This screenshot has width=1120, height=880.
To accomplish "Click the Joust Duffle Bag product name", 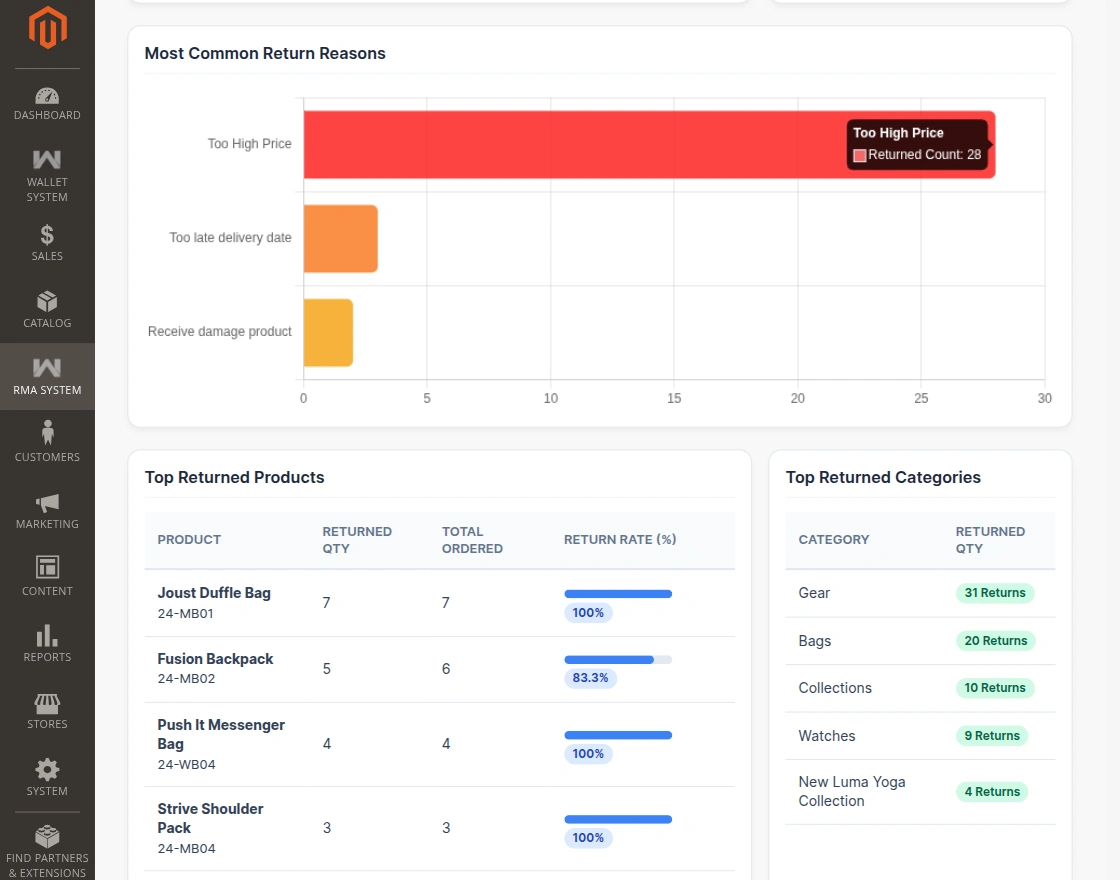I will [x=214, y=593].
